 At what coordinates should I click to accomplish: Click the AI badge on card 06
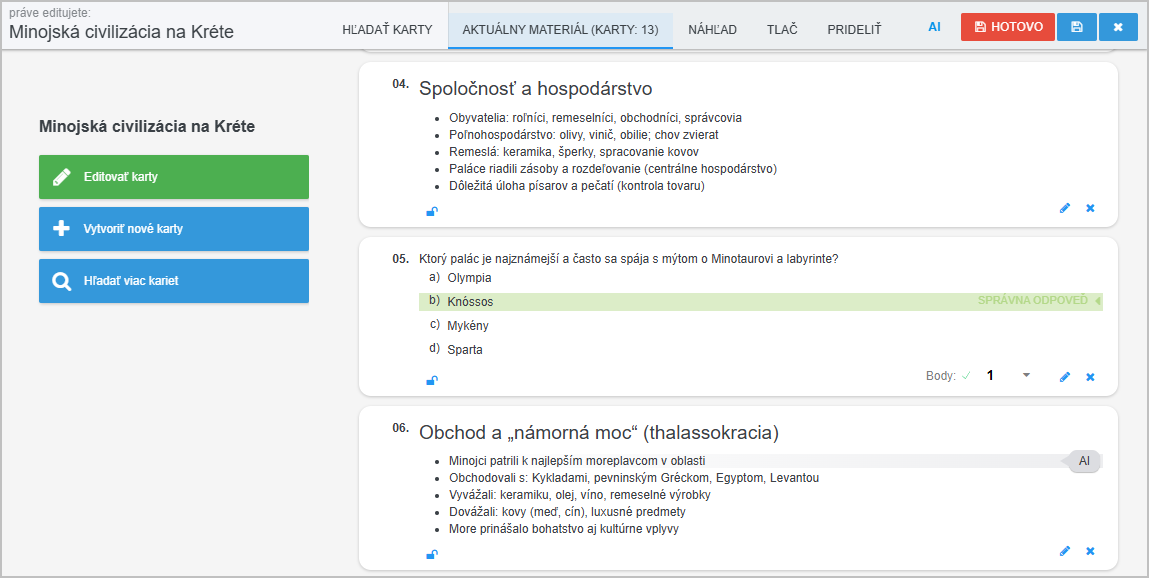[1084, 461]
